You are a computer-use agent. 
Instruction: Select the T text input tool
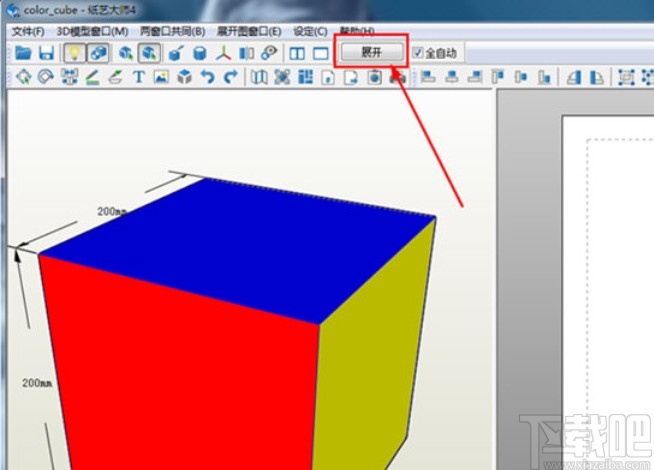tap(138, 77)
